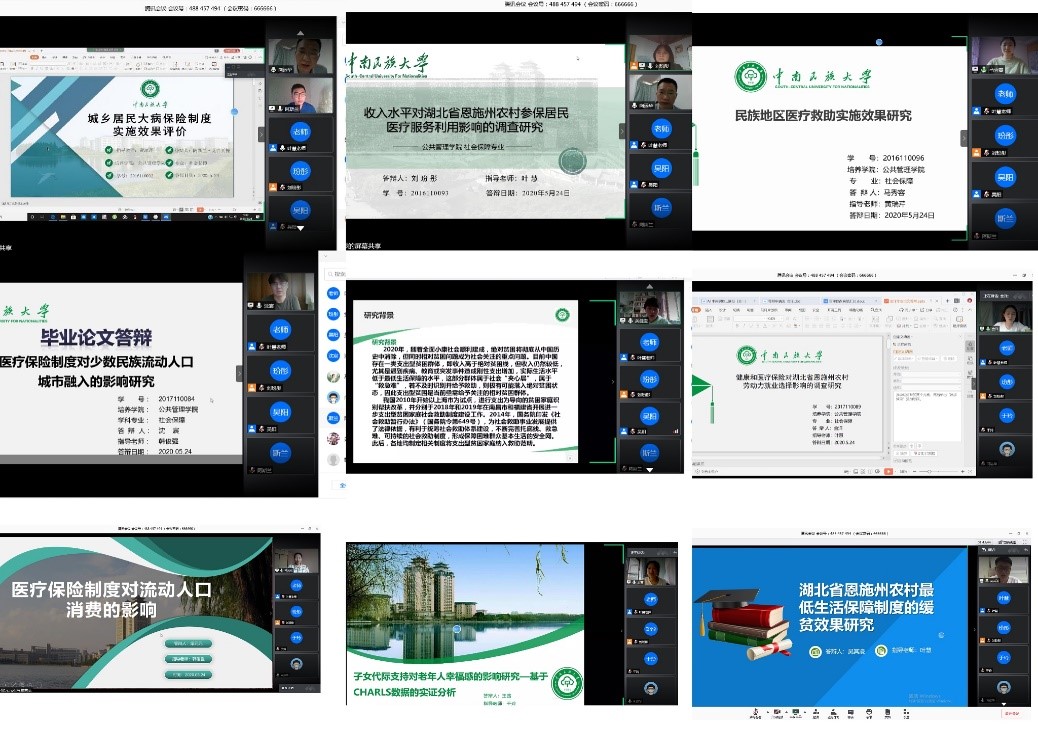Select presenter video tile in 毕业论文答辩 meeting
Viewport: 1038px width, 753px height.
(x=281, y=291)
